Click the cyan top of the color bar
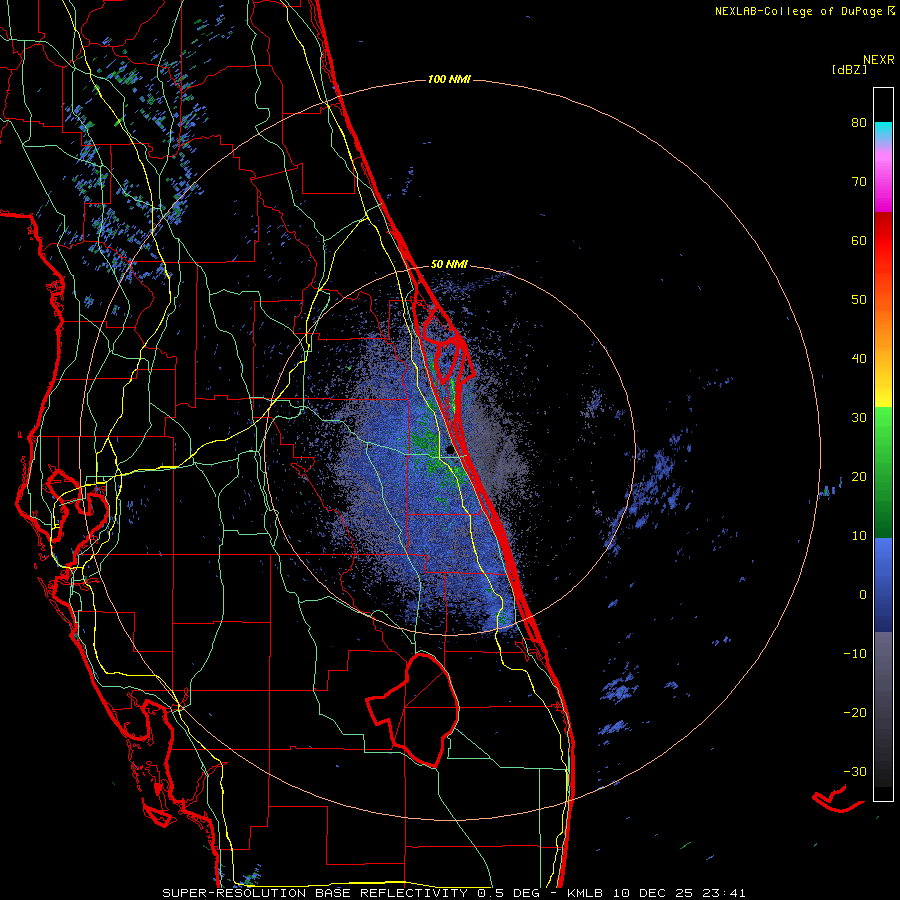Screen dimensions: 900x900 883,131
